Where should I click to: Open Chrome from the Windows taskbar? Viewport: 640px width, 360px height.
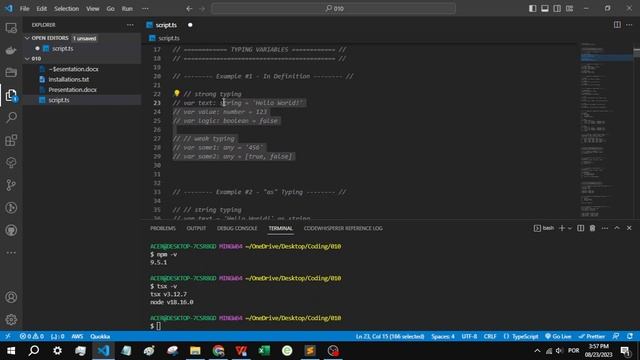tap(218, 351)
